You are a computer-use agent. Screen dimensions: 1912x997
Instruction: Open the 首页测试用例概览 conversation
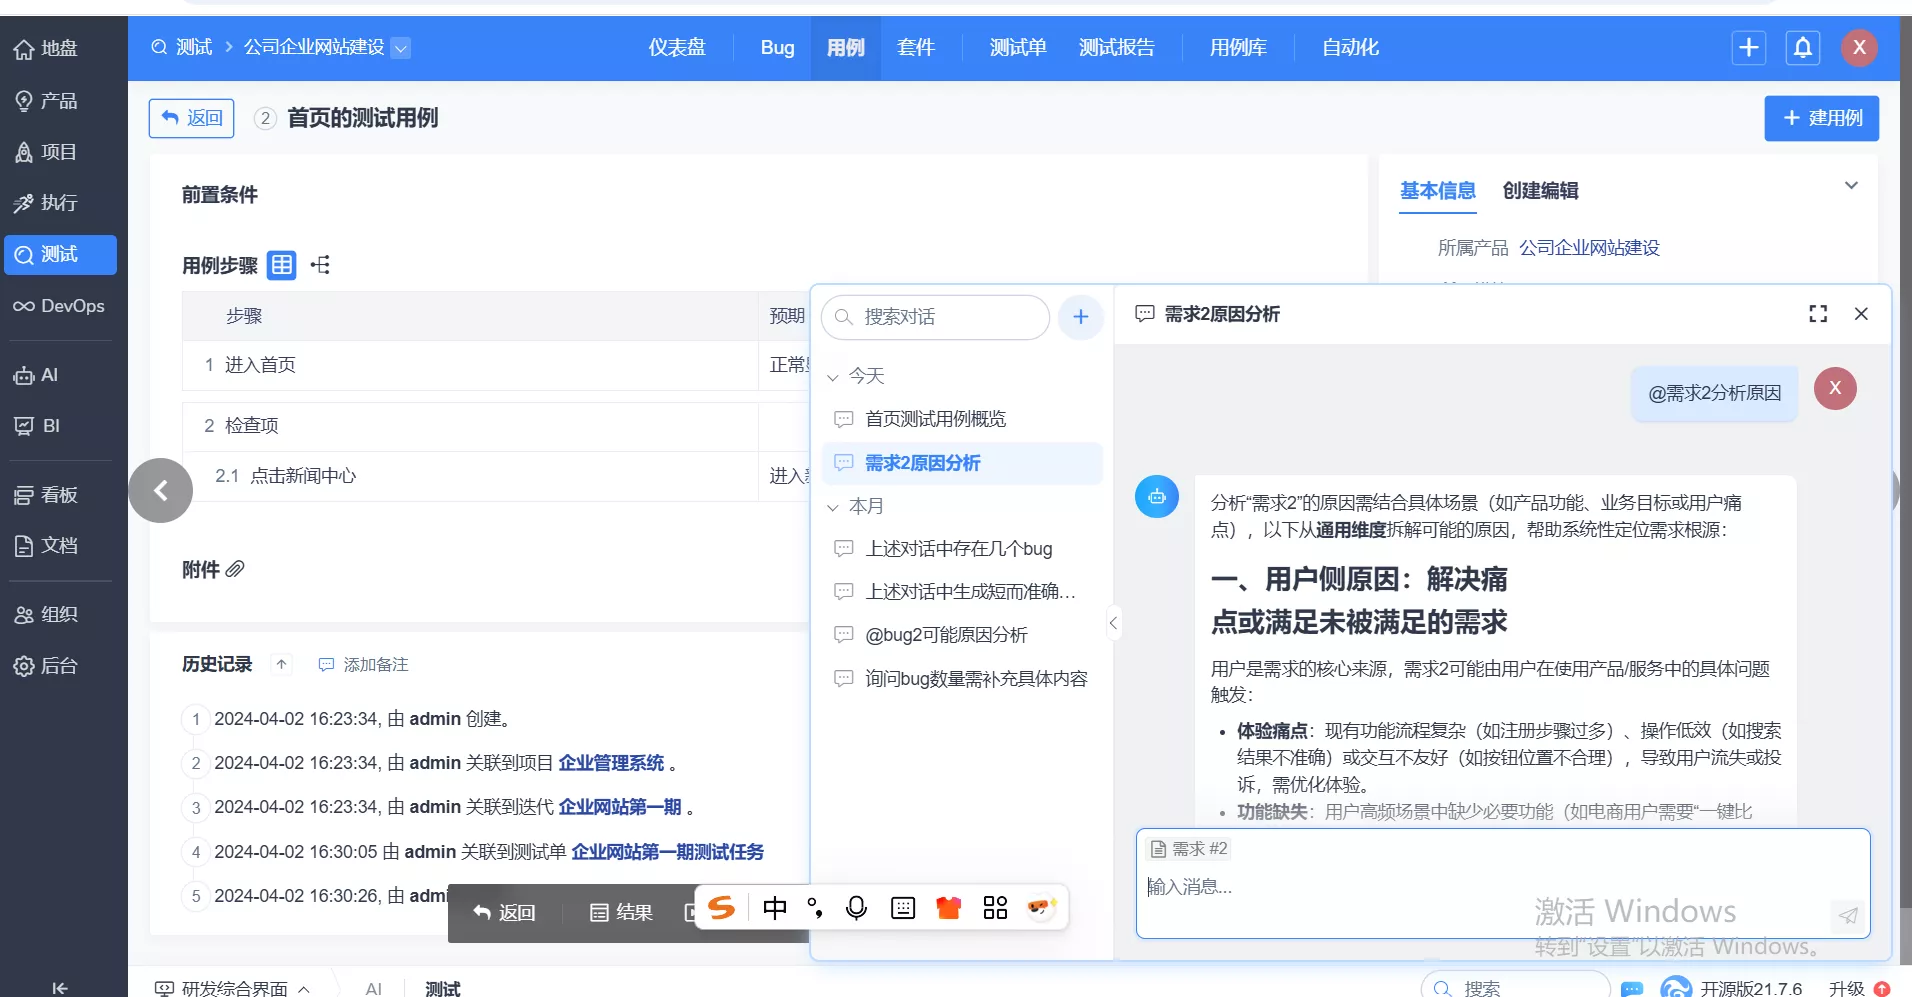tap(935, 419)
